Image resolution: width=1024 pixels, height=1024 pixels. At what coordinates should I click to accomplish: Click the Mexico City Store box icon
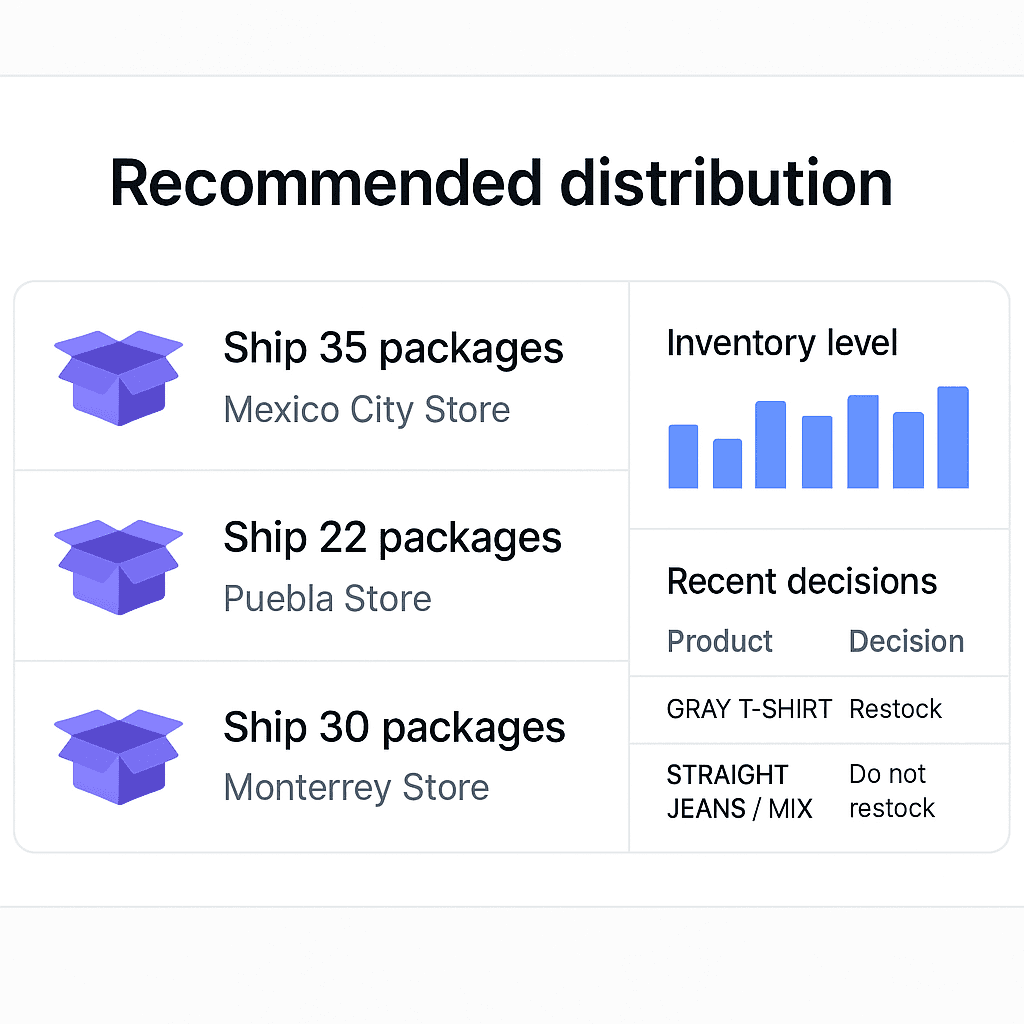(118, 378)
